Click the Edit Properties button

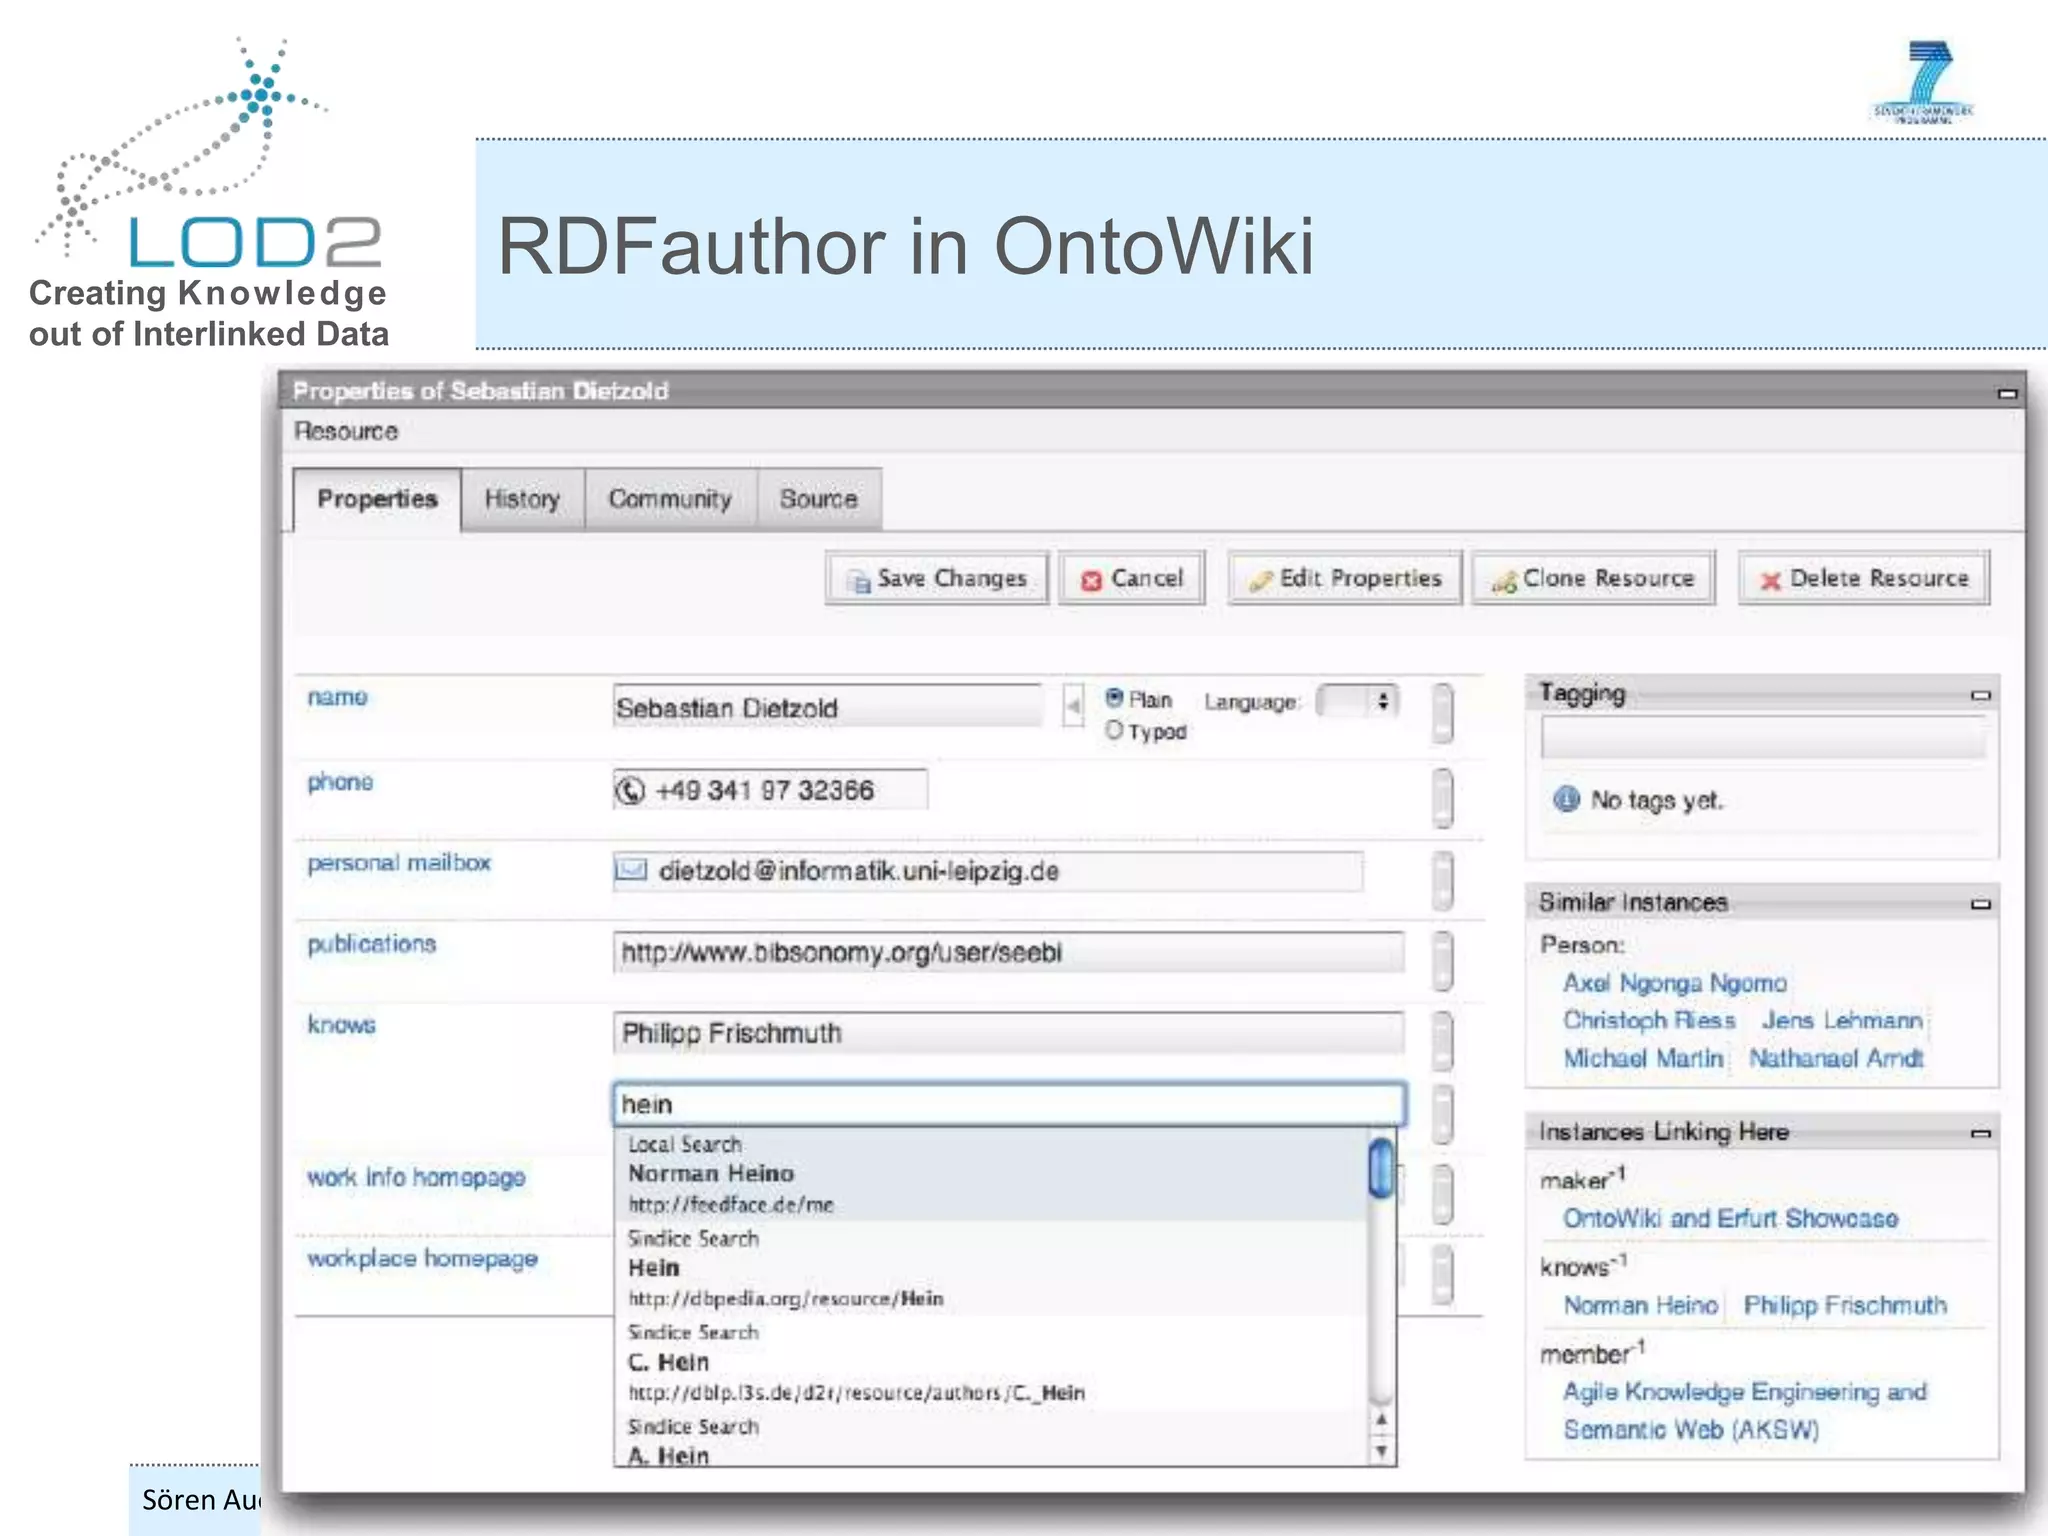coord(1345,578)
